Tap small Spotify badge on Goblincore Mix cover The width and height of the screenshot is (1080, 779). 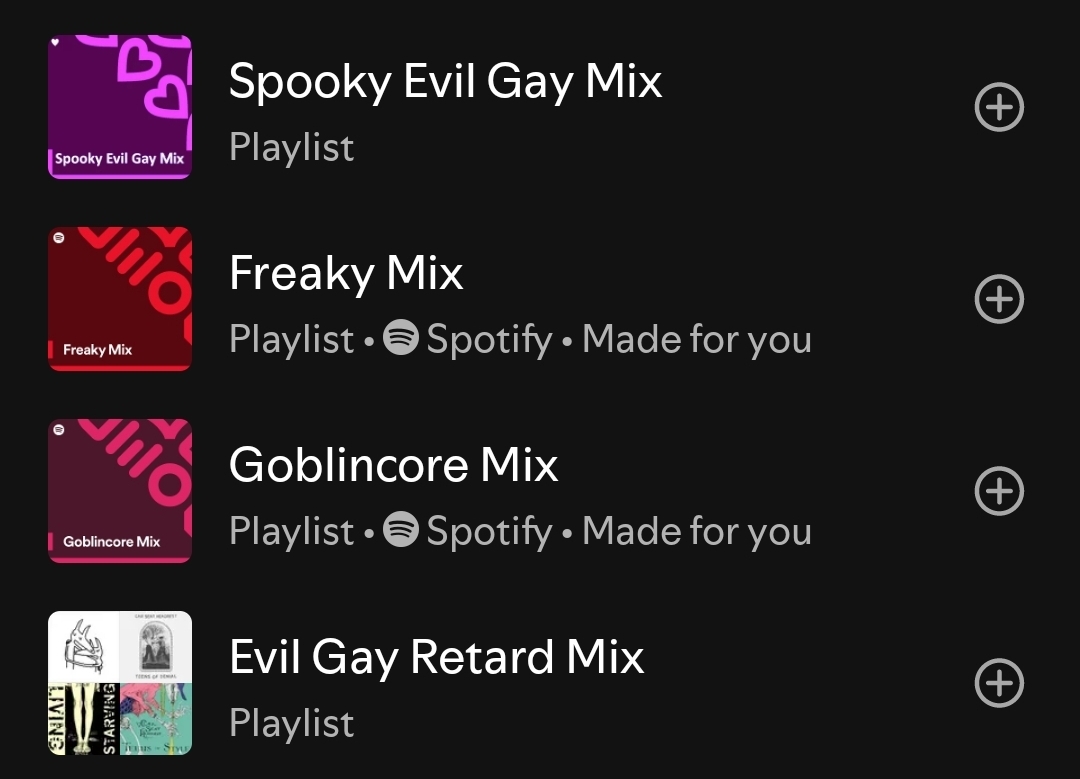point(59,430)
